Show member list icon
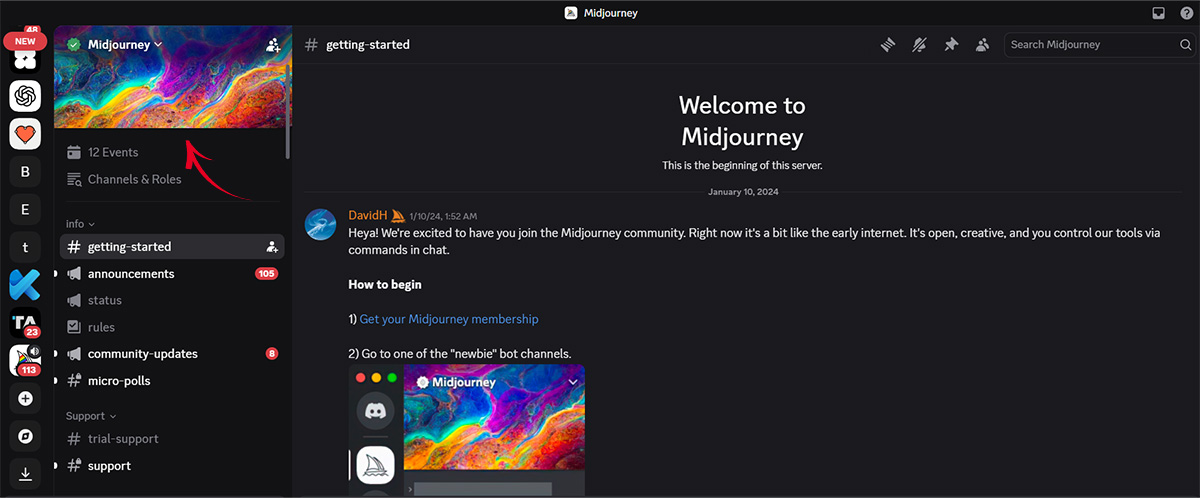Image resolution: width=1200 pixels, height=498 pixels. pyautogui.click(x=982, y=44)
